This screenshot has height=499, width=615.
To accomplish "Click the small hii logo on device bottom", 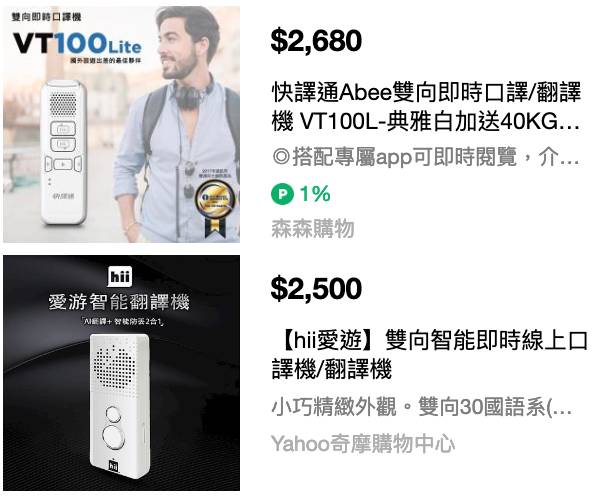I will [113, 466].
